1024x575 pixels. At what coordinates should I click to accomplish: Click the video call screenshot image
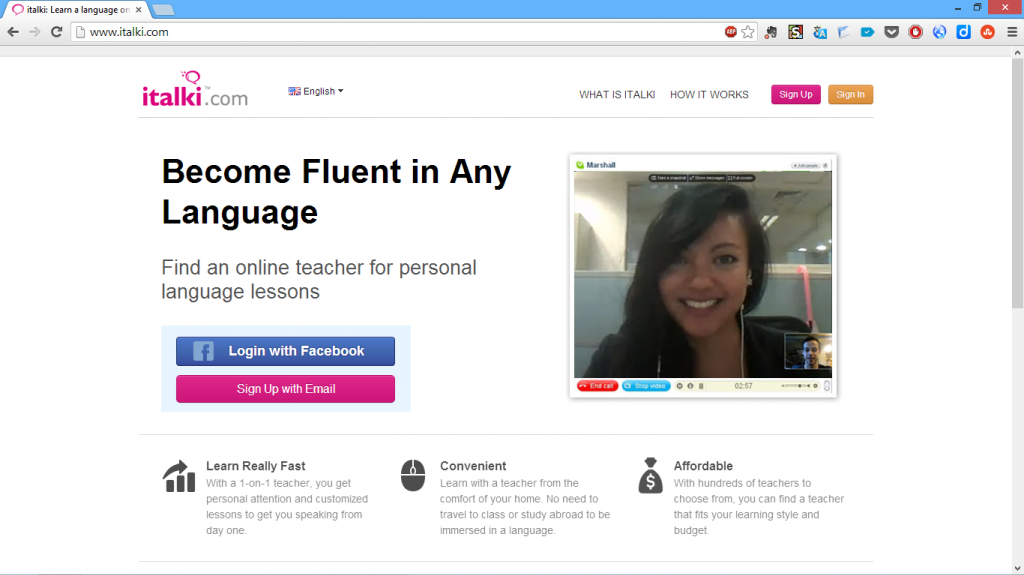click(703, 276)
